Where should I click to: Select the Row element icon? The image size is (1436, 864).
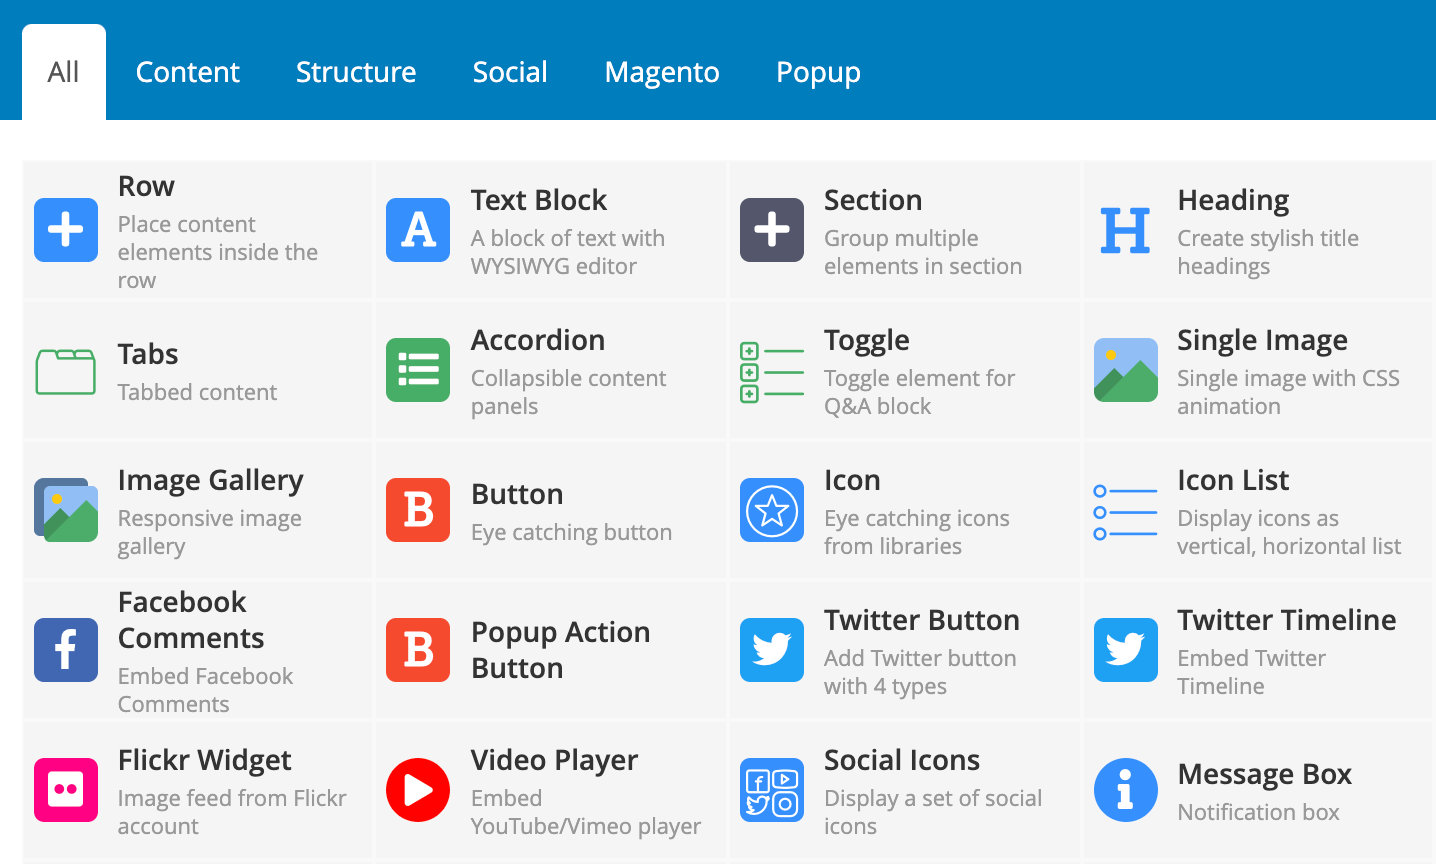(x=66, y=231)
